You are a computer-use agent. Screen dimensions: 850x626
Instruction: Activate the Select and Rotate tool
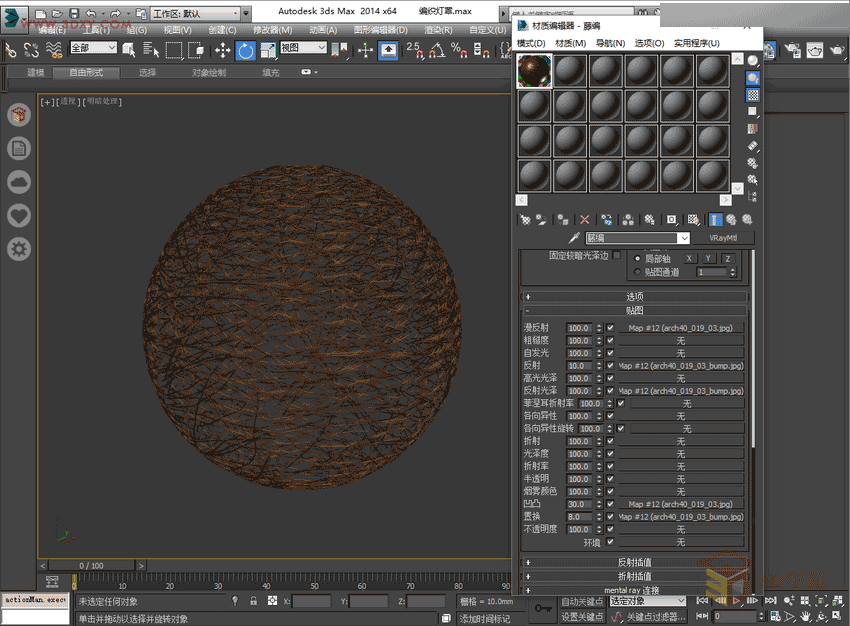click(x=245, y=49)
